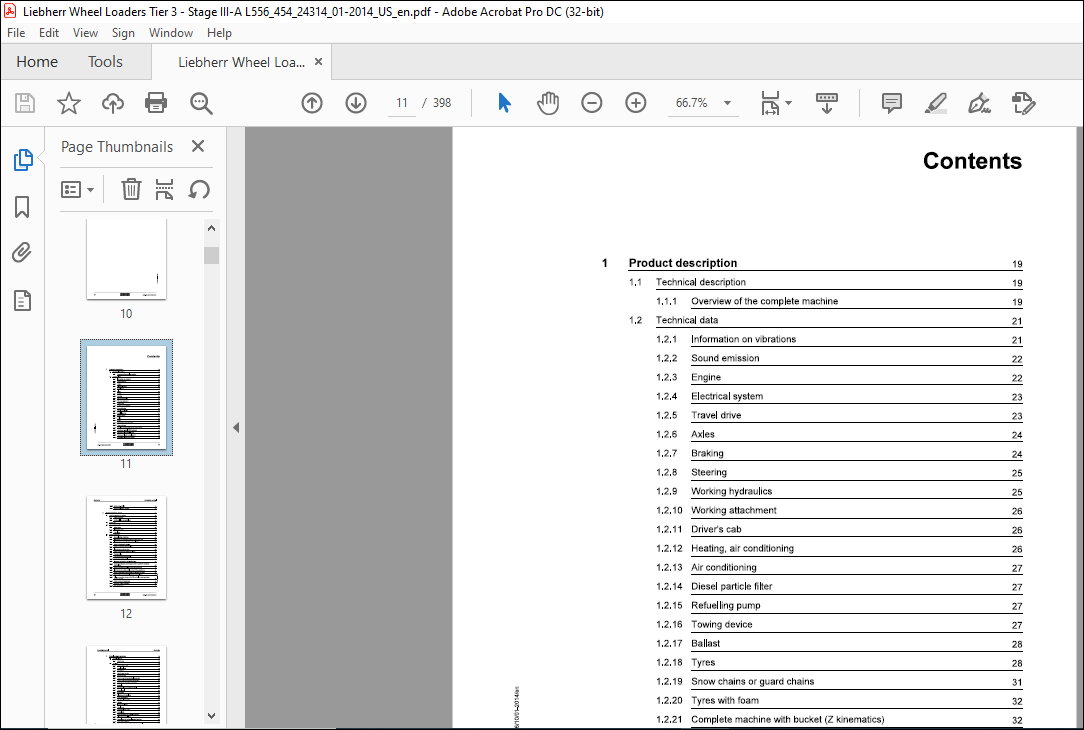
Task: Click 'Engine' contents entry
Action: click(706, 377)
